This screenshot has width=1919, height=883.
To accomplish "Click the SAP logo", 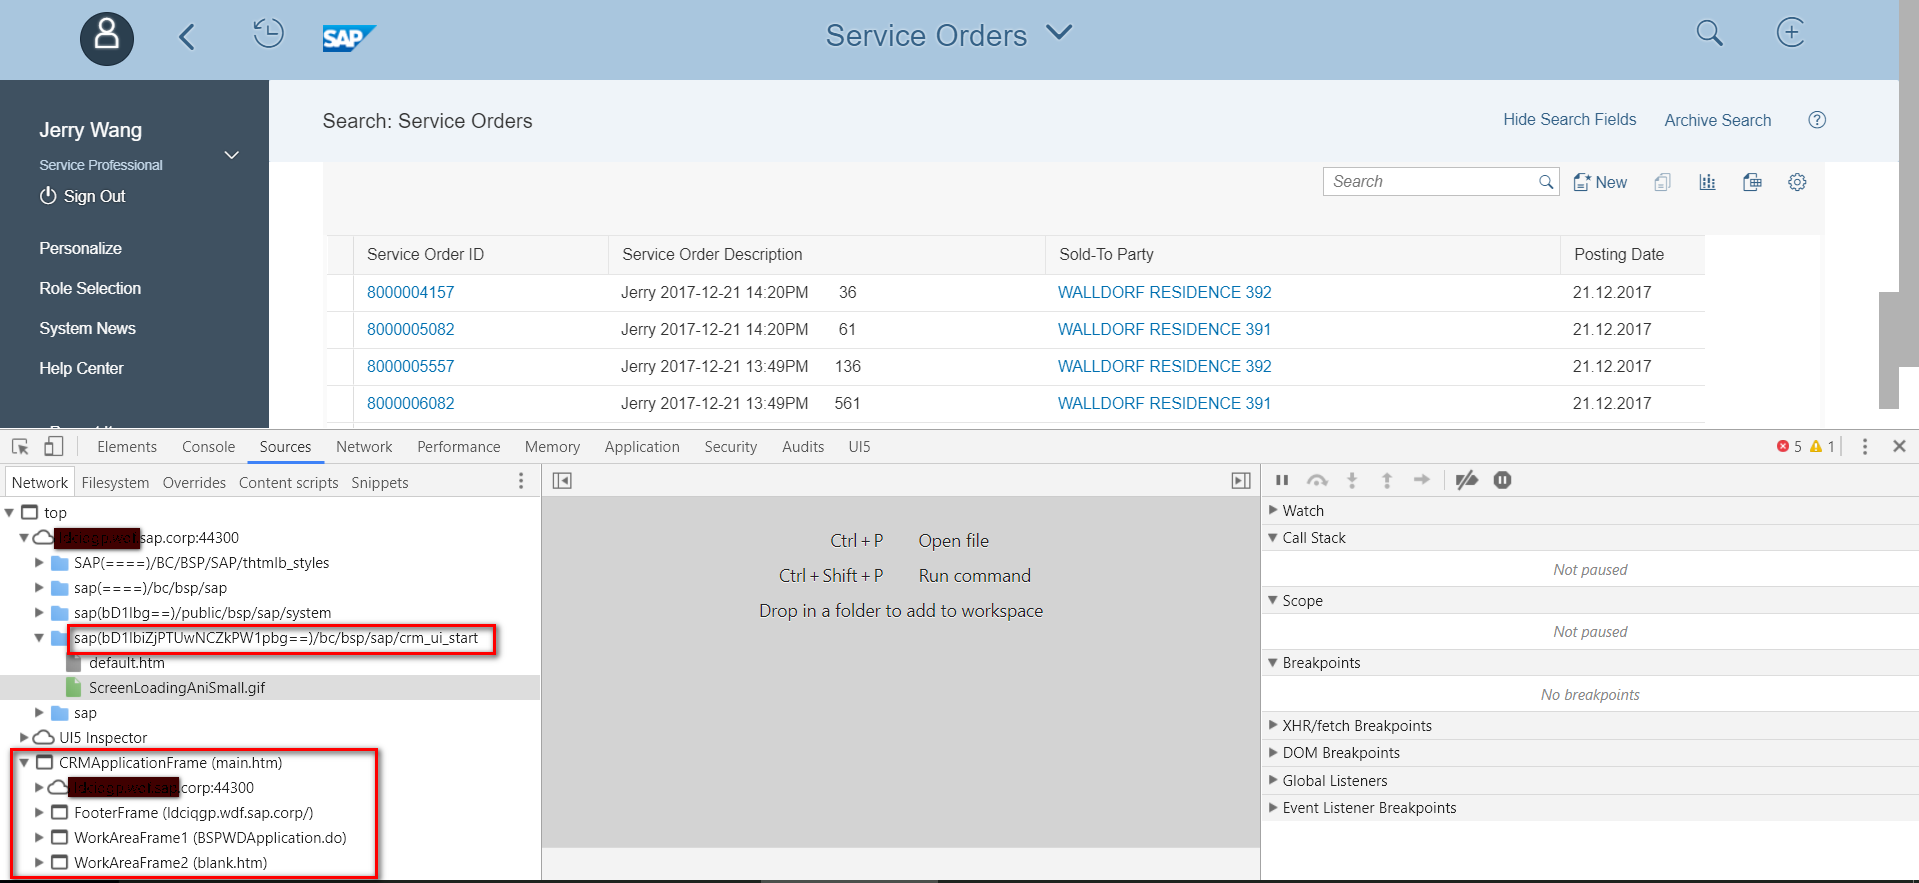I will [349, 38].
